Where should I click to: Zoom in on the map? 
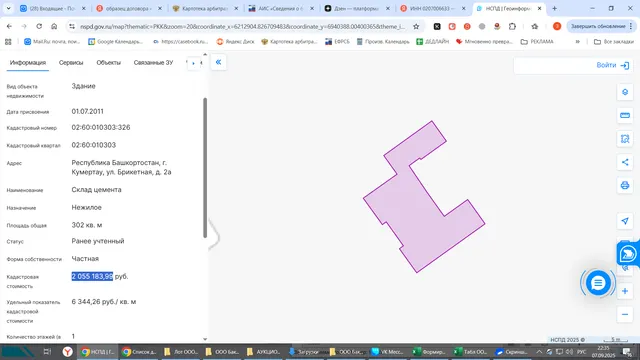pos(625,291)
